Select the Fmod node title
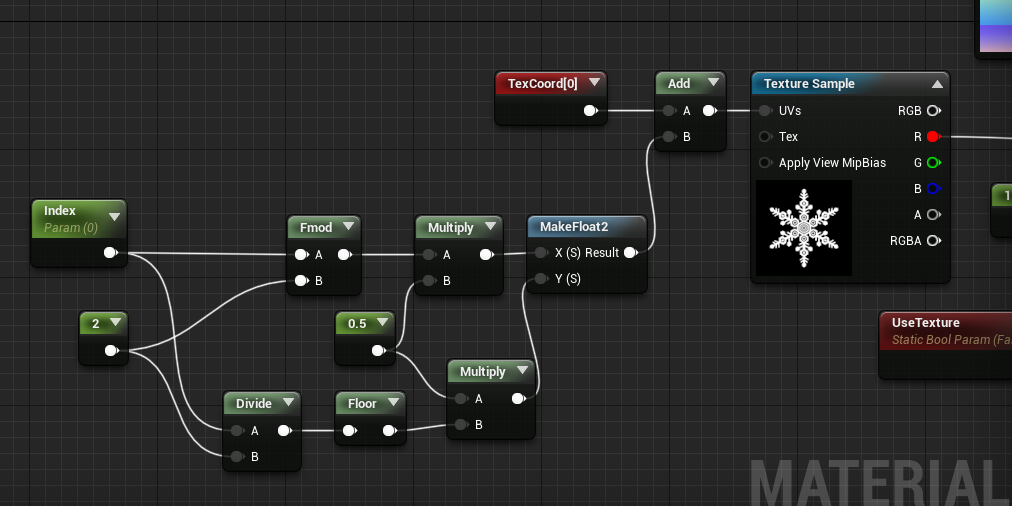The width and height of the screenshot is (1012, 506). (316, 227)
